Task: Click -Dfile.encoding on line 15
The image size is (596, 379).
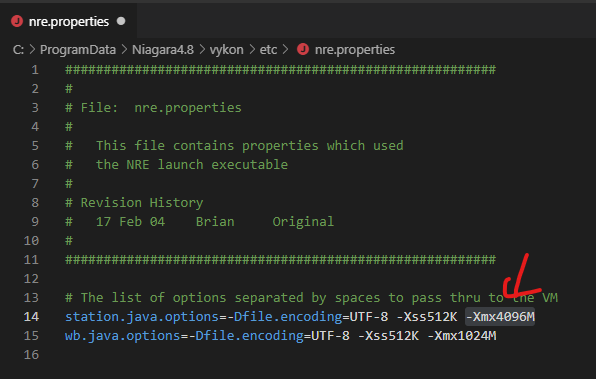Action: (x=246, y=336)
